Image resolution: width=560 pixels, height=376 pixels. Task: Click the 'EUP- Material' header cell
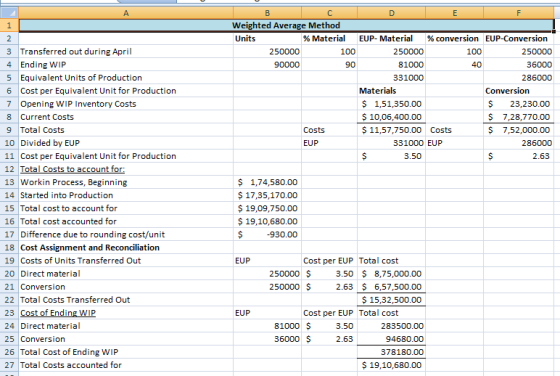[392, 39]
